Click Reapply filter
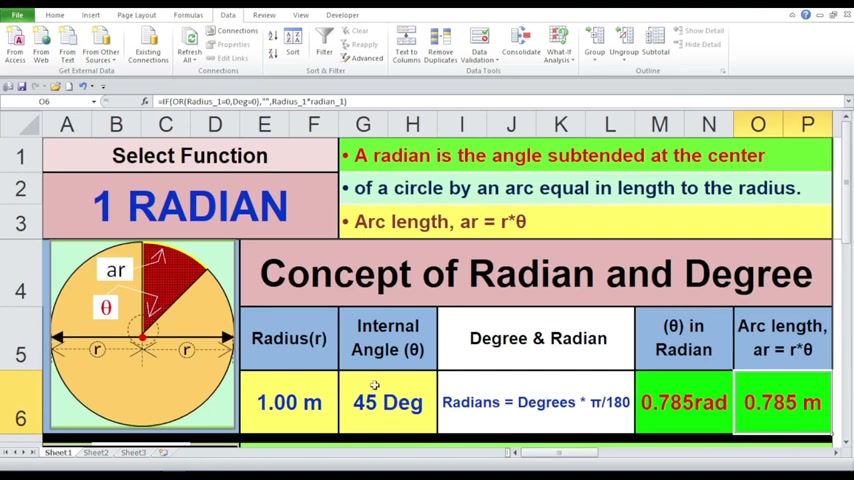This screenshot has height=480, width=854. pyautogui.click(x=359, y=45)
